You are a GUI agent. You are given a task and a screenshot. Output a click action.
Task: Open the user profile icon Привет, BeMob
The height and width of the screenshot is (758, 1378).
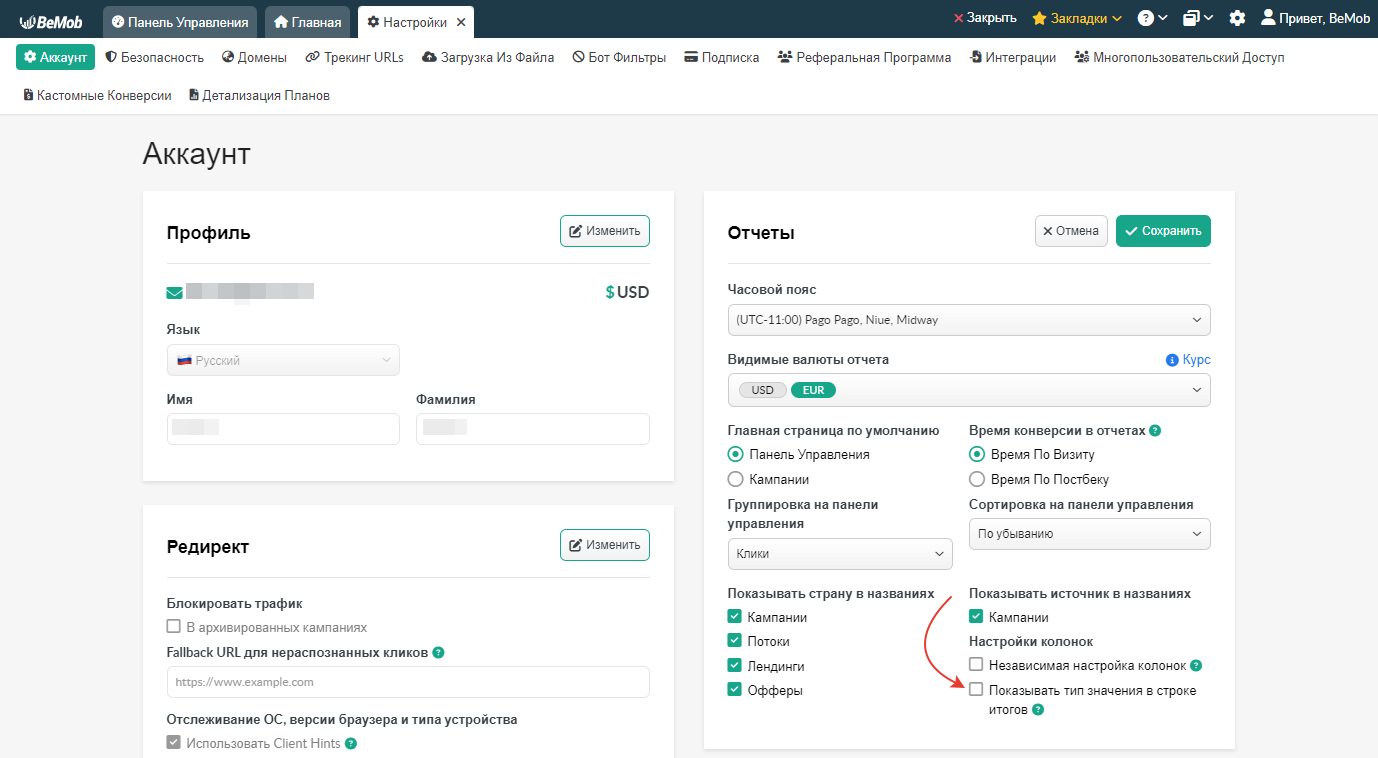point(1268,18)
